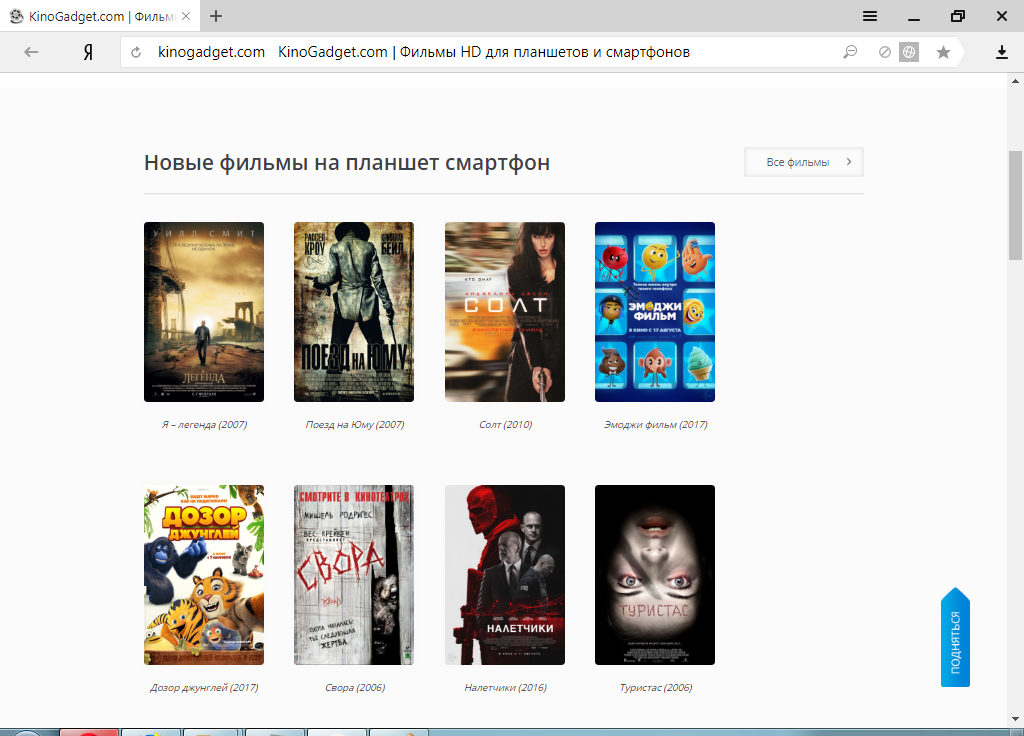Click the browser back arrow
Image resolution: width=1024 pixels, height=736 pixels.
(x=31, y=52)
